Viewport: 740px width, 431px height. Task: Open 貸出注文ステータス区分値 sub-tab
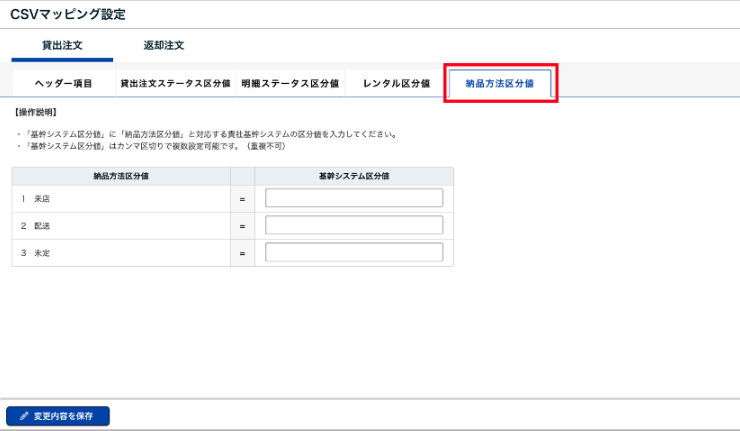point(175,83)
